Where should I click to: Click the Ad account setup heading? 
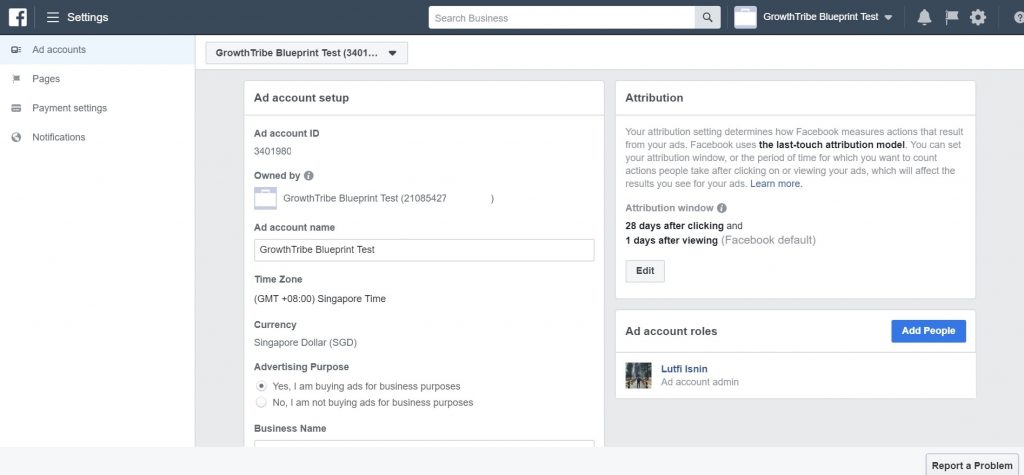click(x=301, y=98)
